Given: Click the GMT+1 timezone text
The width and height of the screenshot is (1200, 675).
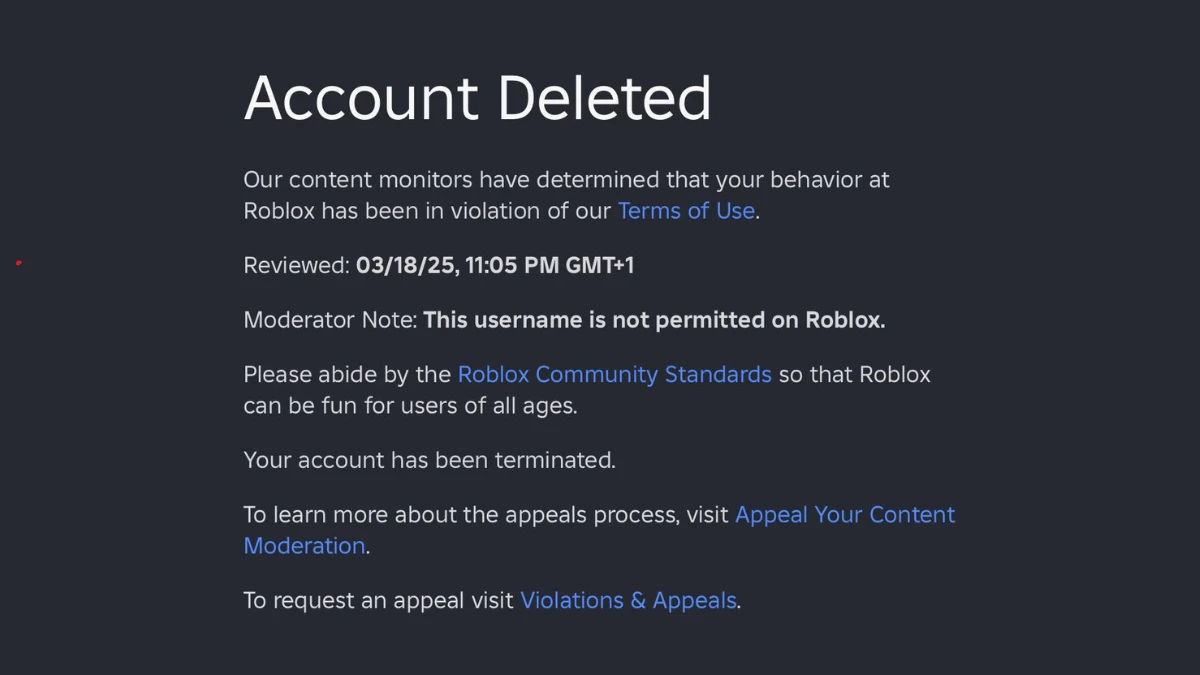Looking at the screenshot, I should (600, 266).
